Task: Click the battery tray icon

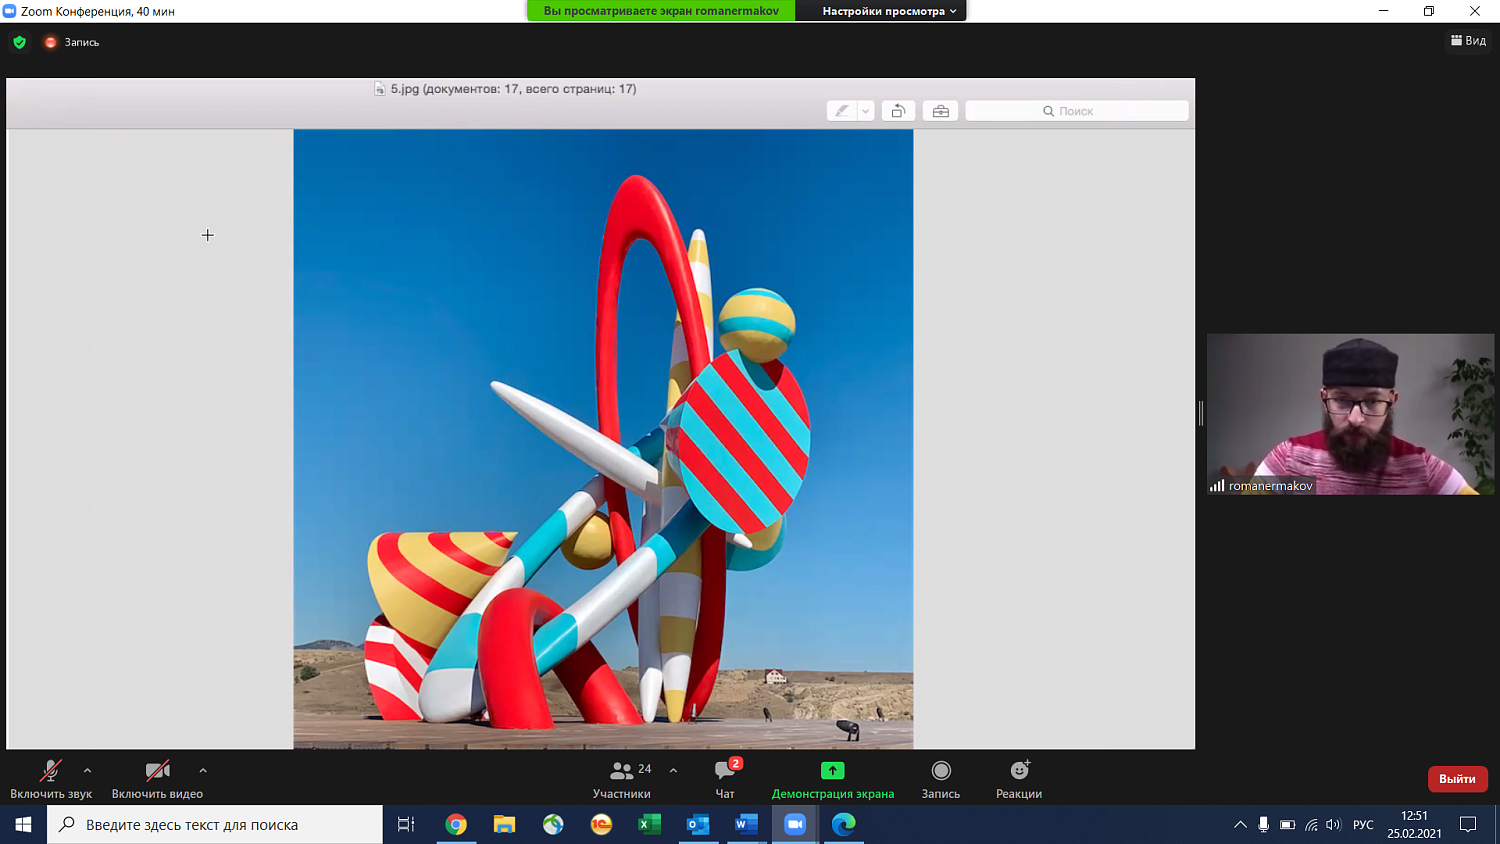Action: click(x=1288, y=824)
